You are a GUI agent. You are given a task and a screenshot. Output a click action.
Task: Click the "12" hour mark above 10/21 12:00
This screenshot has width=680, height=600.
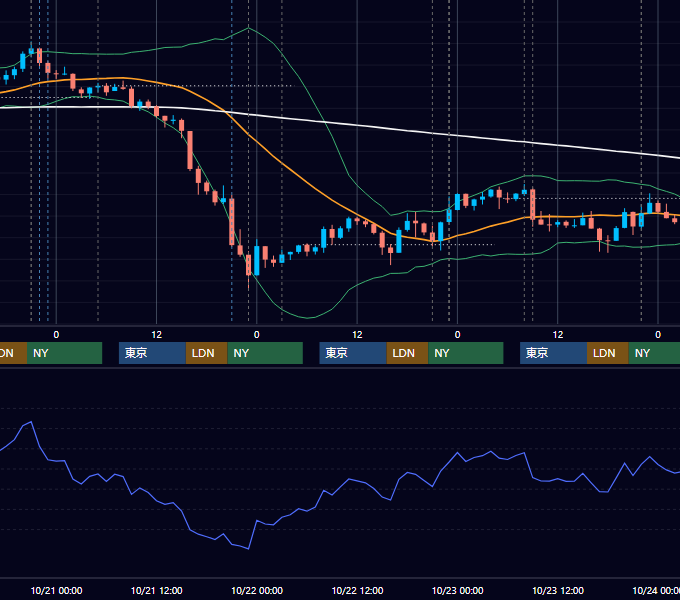[x=157, y=335]
